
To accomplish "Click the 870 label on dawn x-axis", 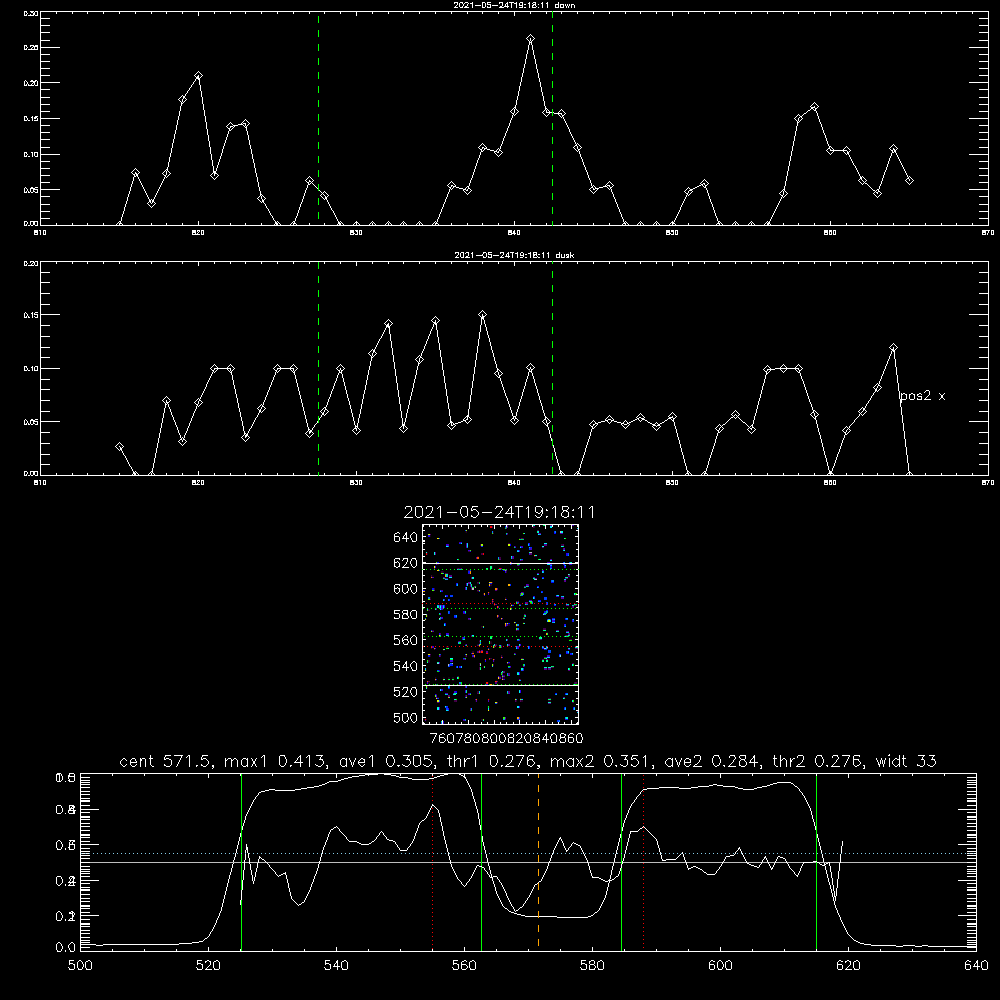I will coord(987,233).
